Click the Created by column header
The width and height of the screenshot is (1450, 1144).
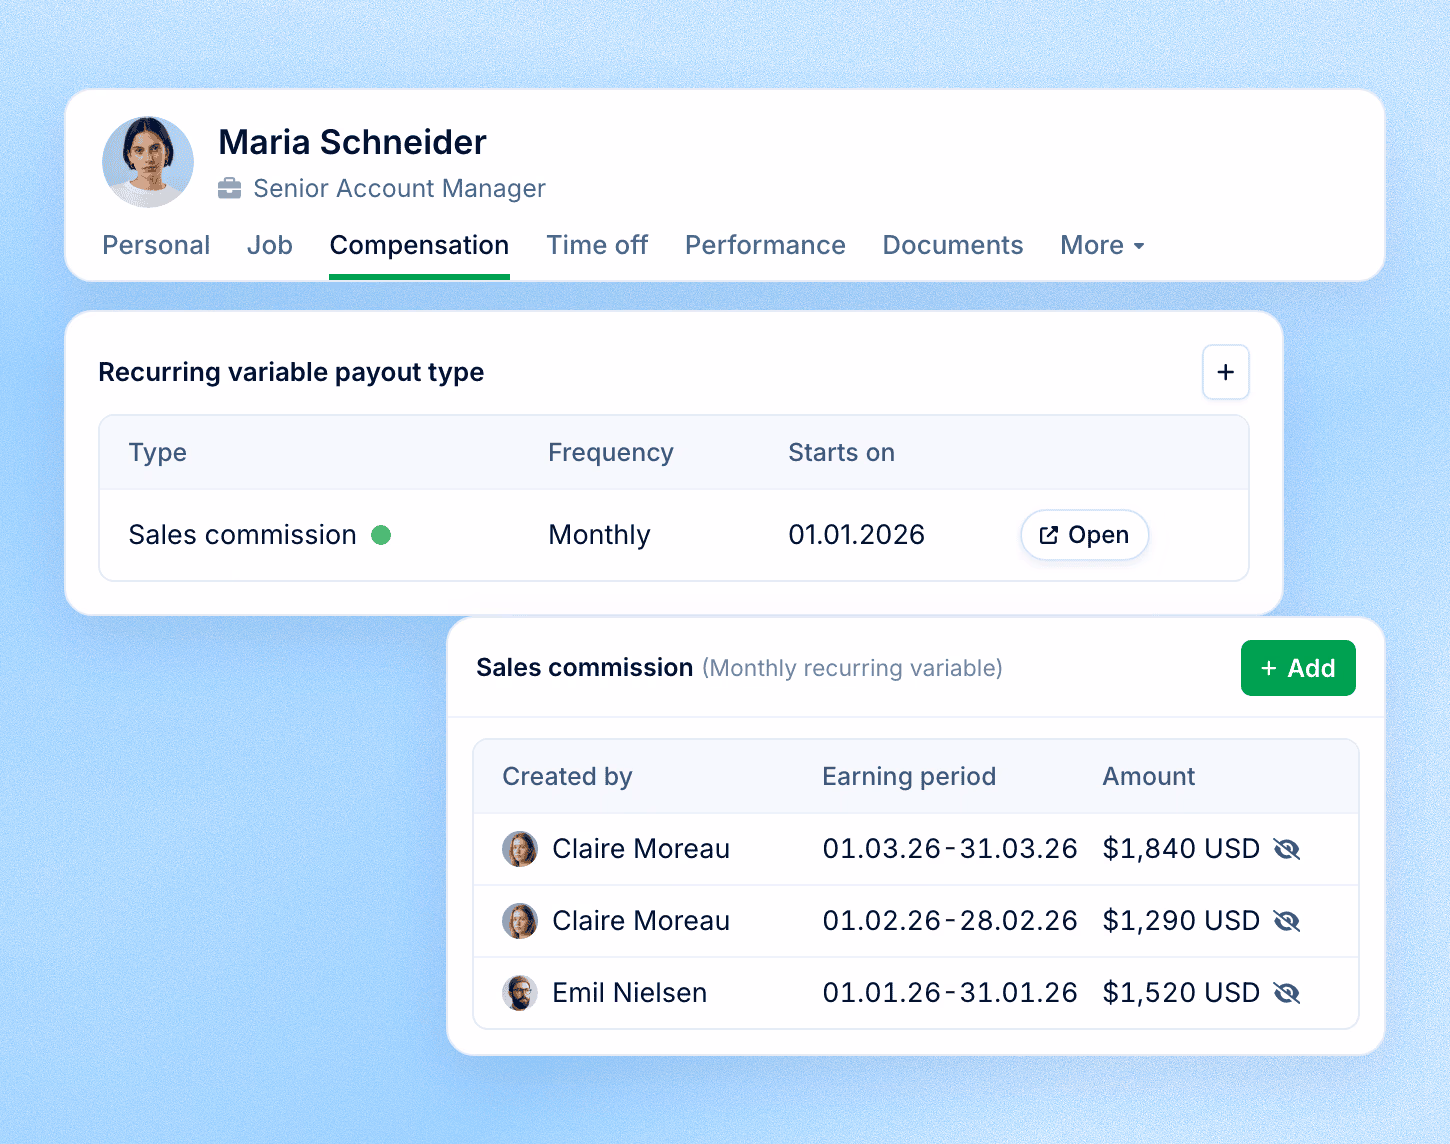(567, 777)
